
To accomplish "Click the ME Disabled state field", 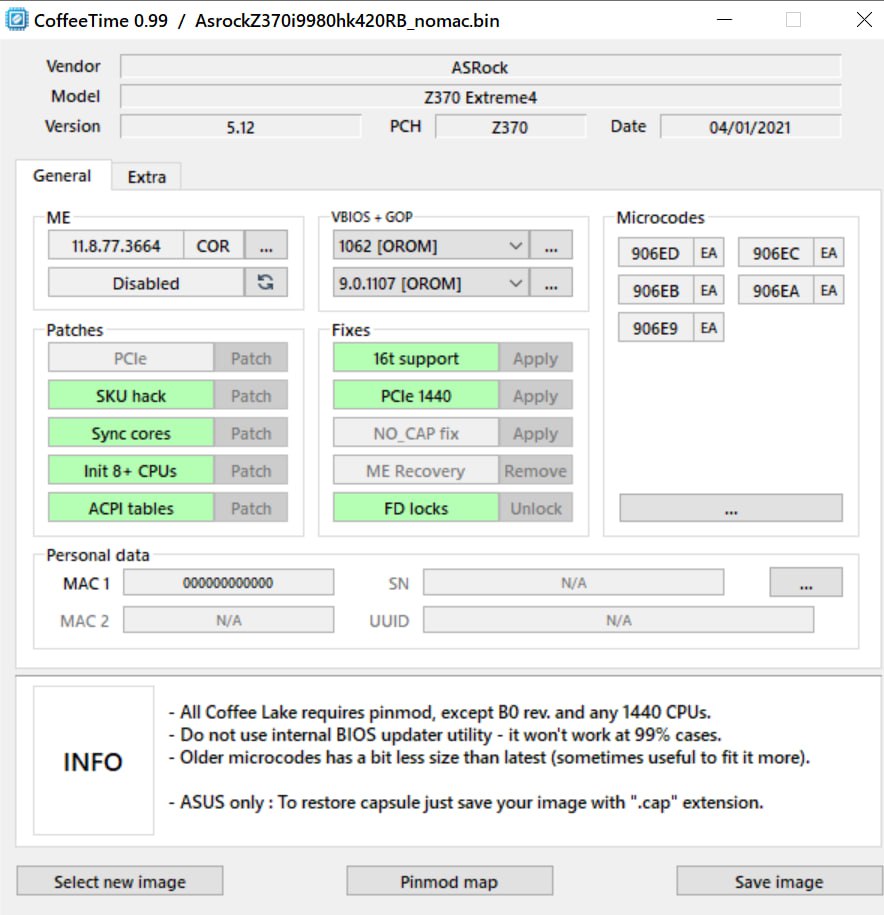I will tap(146, 283).
